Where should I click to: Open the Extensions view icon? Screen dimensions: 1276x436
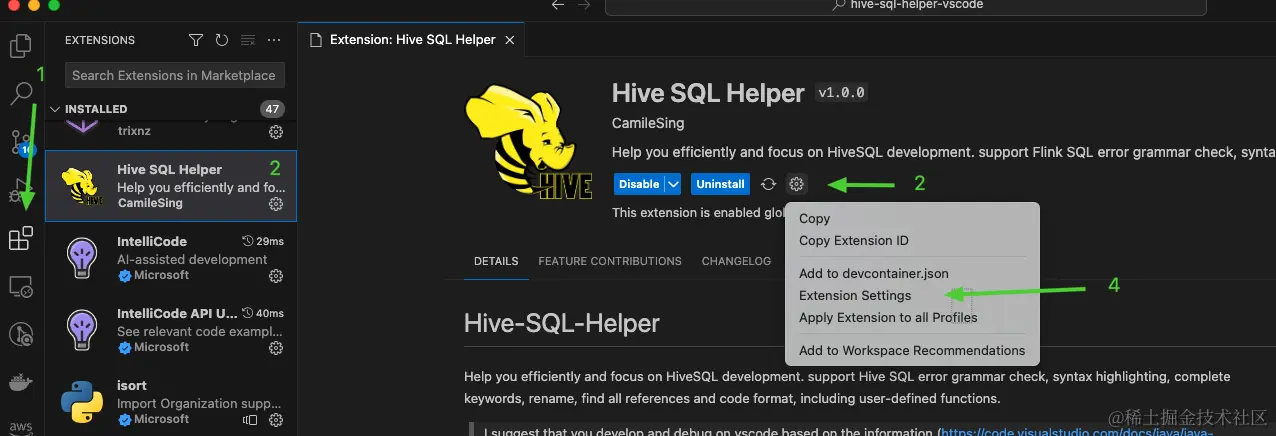(20, 239)
